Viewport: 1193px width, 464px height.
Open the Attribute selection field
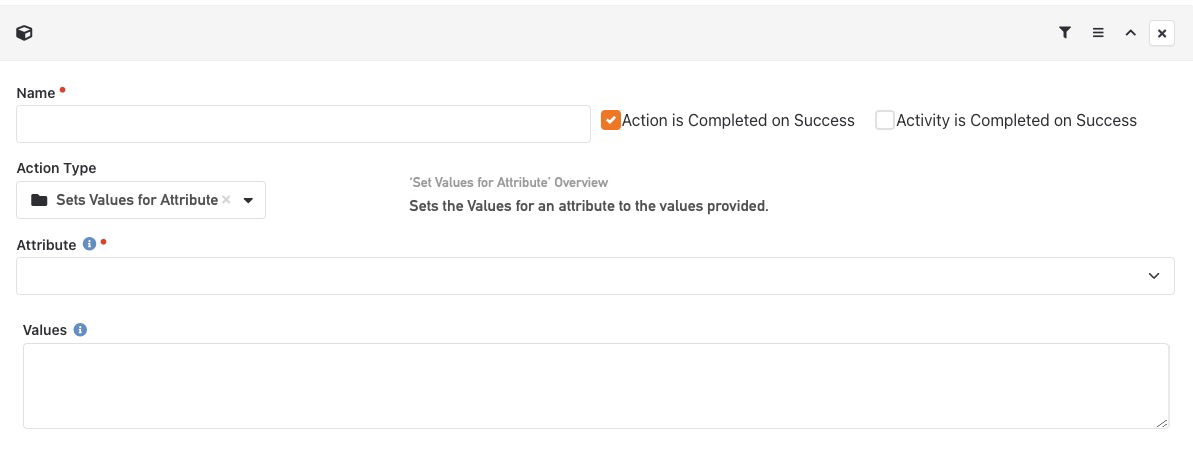point(595,276)
